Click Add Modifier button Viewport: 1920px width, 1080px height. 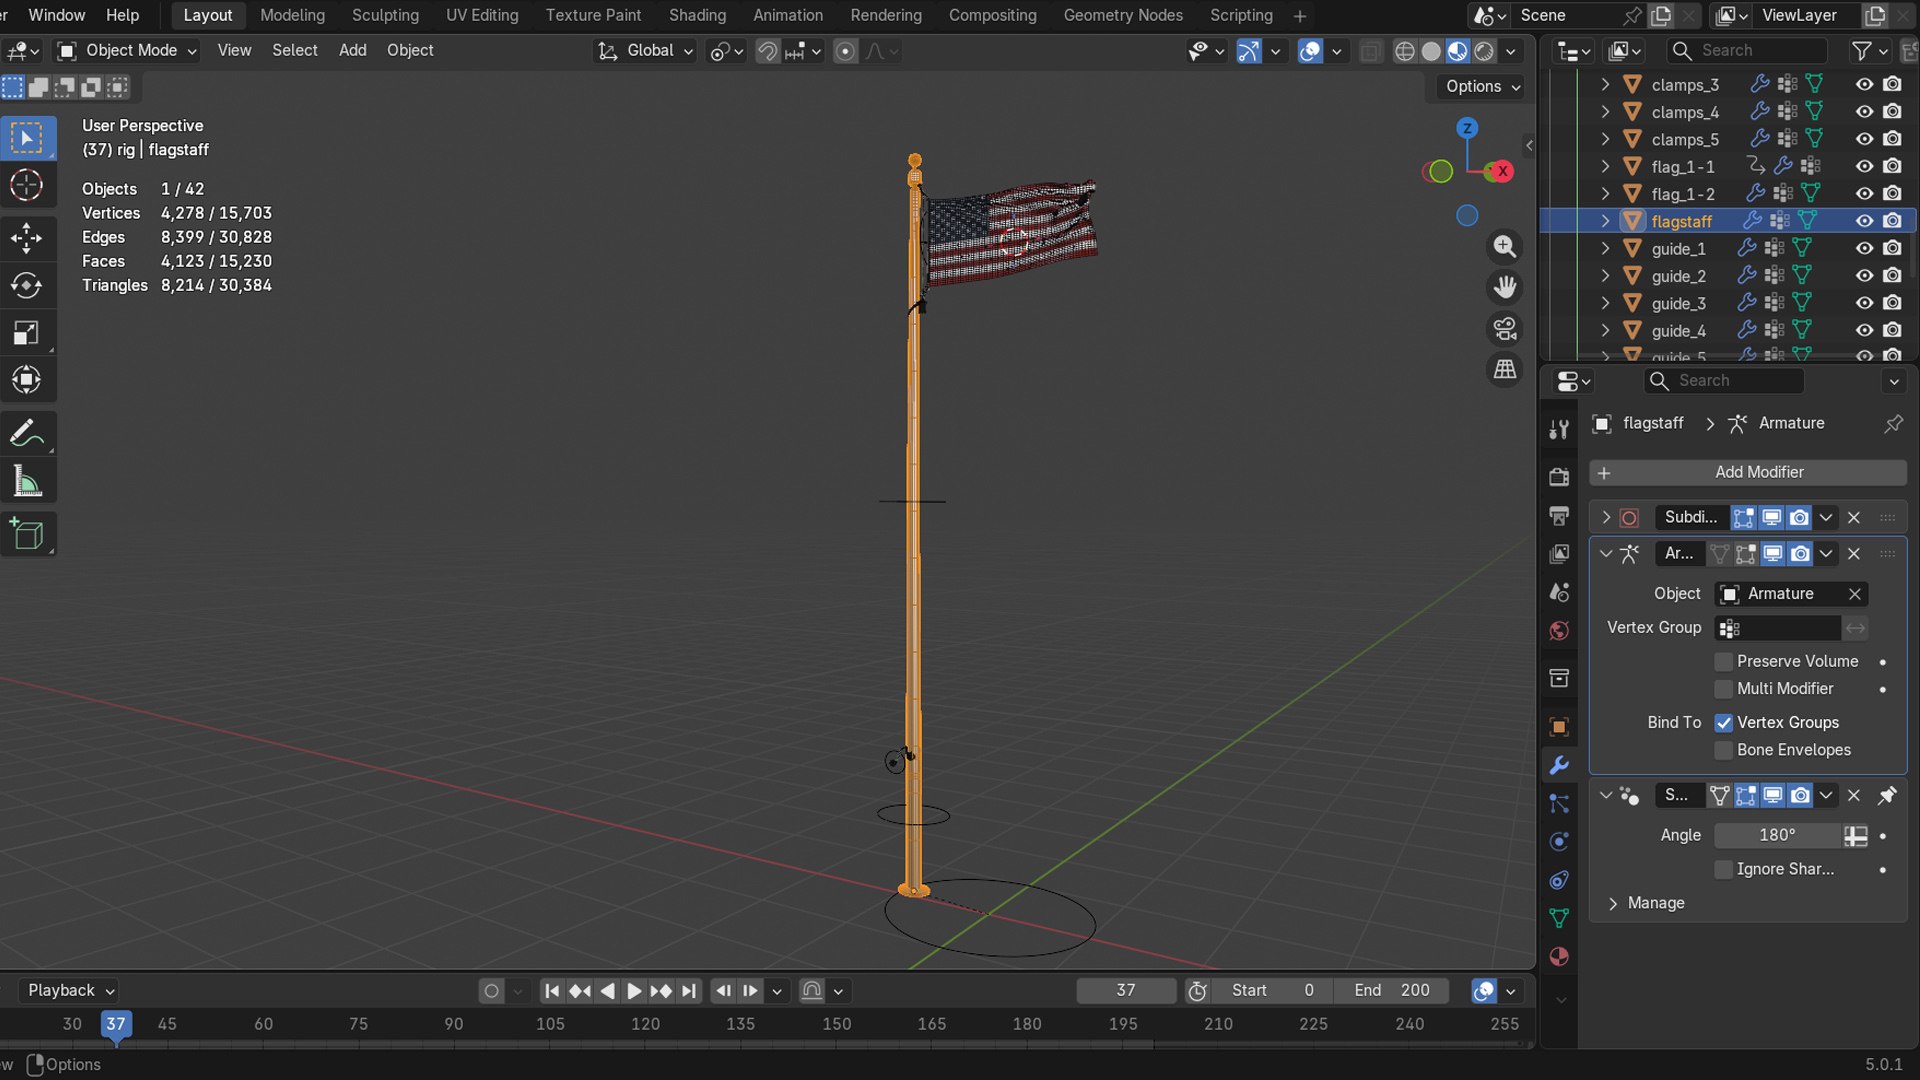(1748, 473)
